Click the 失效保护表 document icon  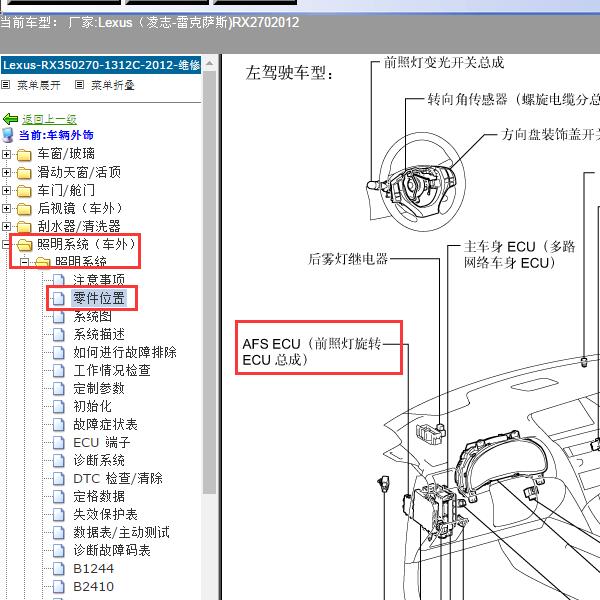[x=59, y=514]
